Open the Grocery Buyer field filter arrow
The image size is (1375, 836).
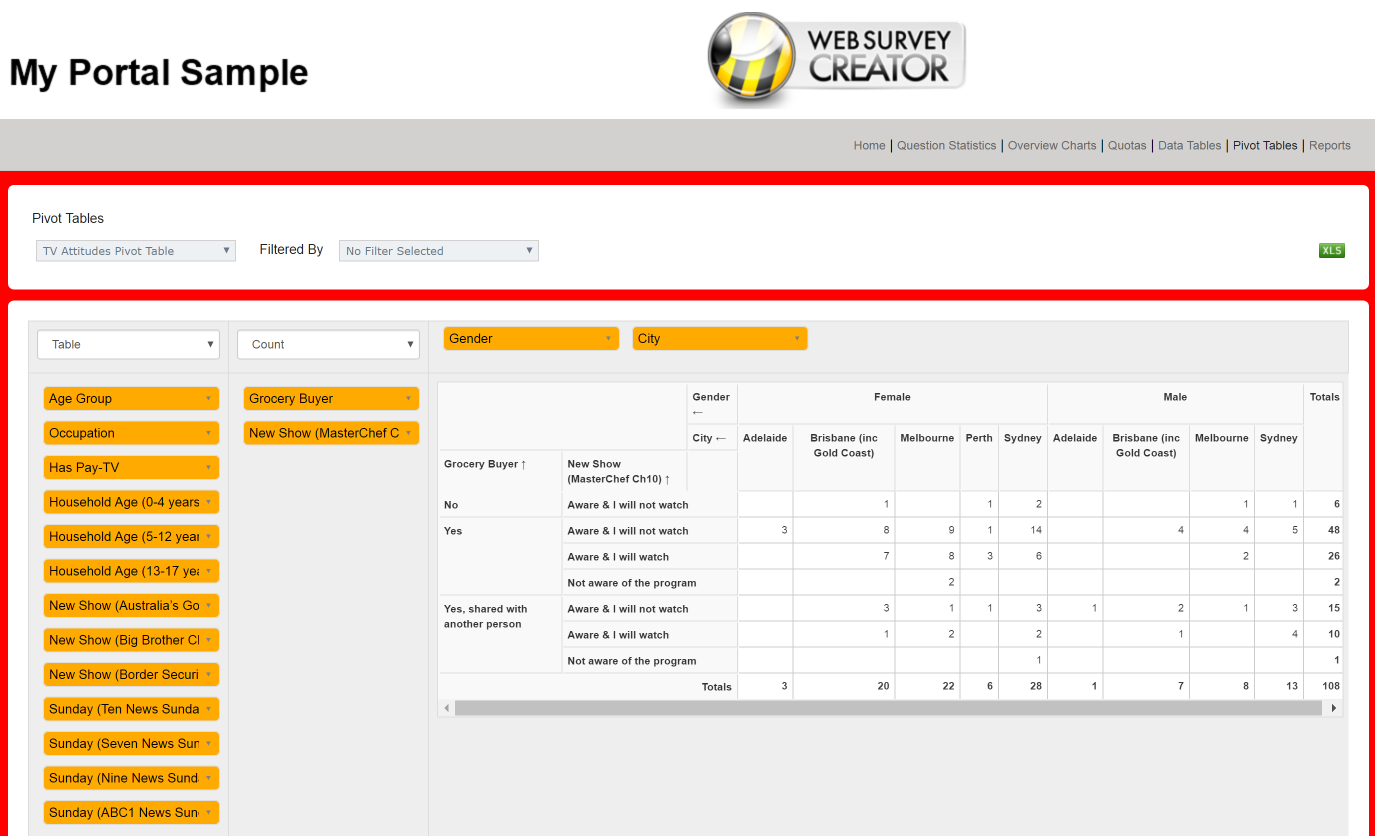408,399
